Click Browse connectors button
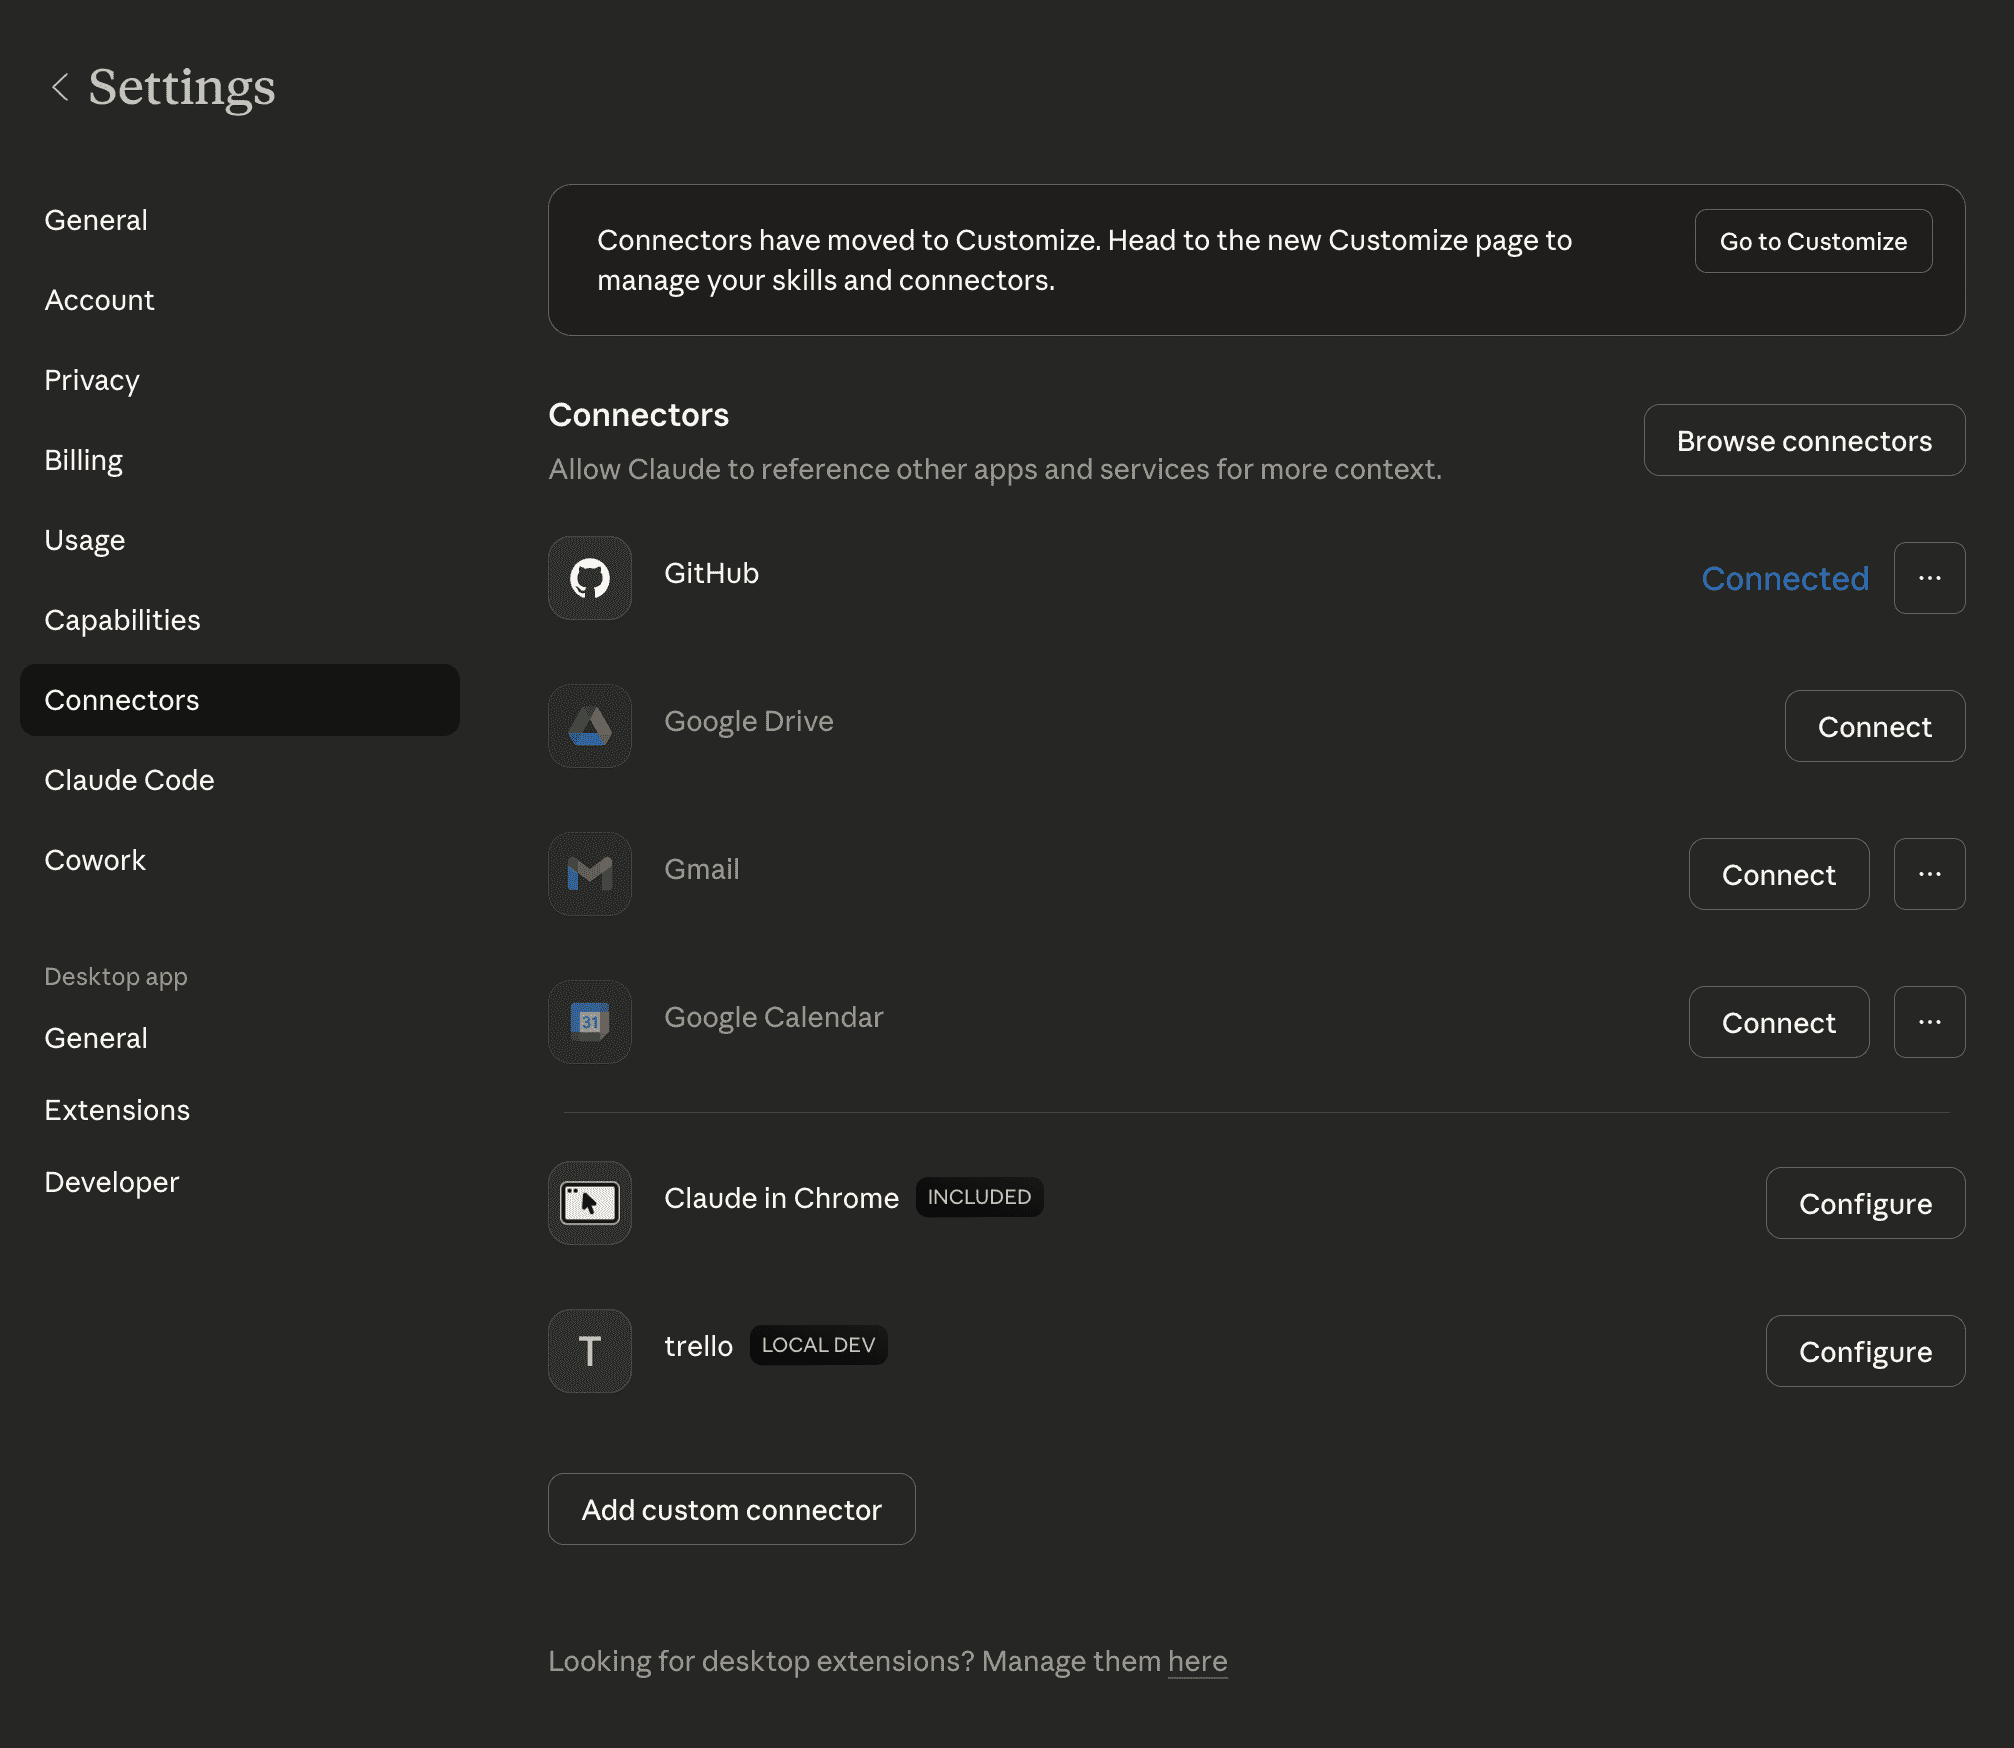Image resolution: width=2014 pixels, height=1748 pixels. (x=1804, y=441)
